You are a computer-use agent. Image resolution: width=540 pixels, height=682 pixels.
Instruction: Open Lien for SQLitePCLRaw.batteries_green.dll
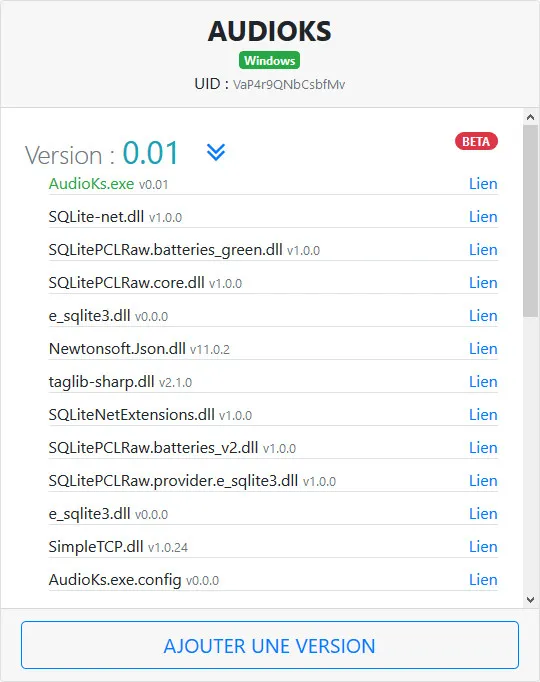point(483,250)
